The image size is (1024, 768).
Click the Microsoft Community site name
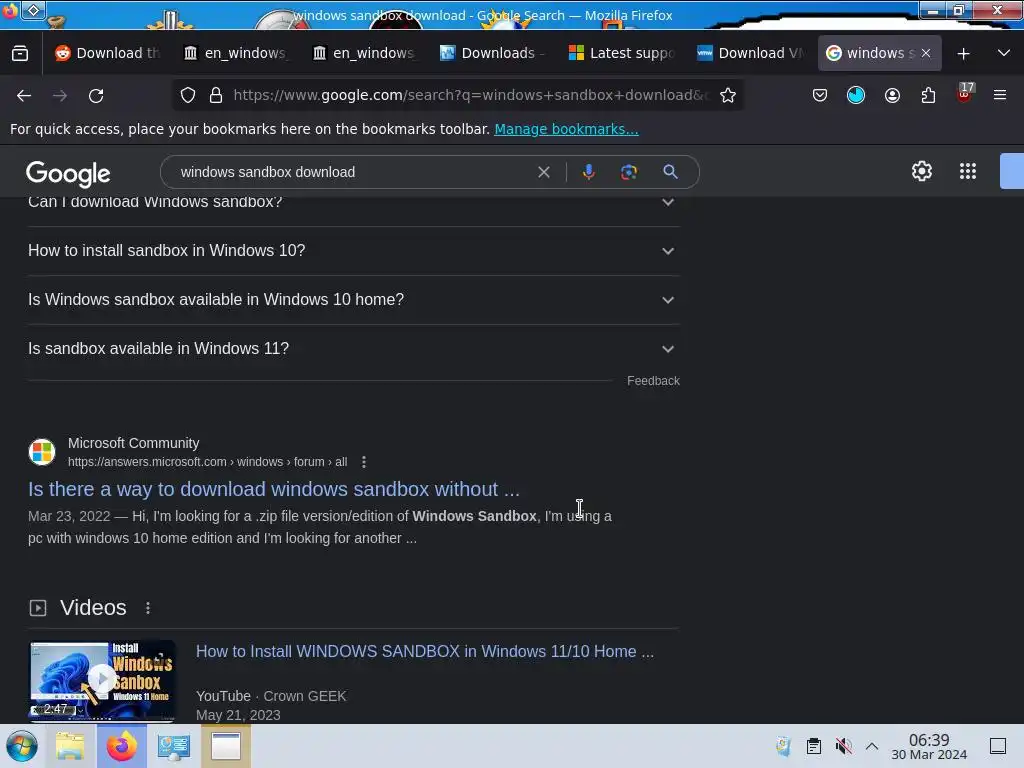pos(133,443)
